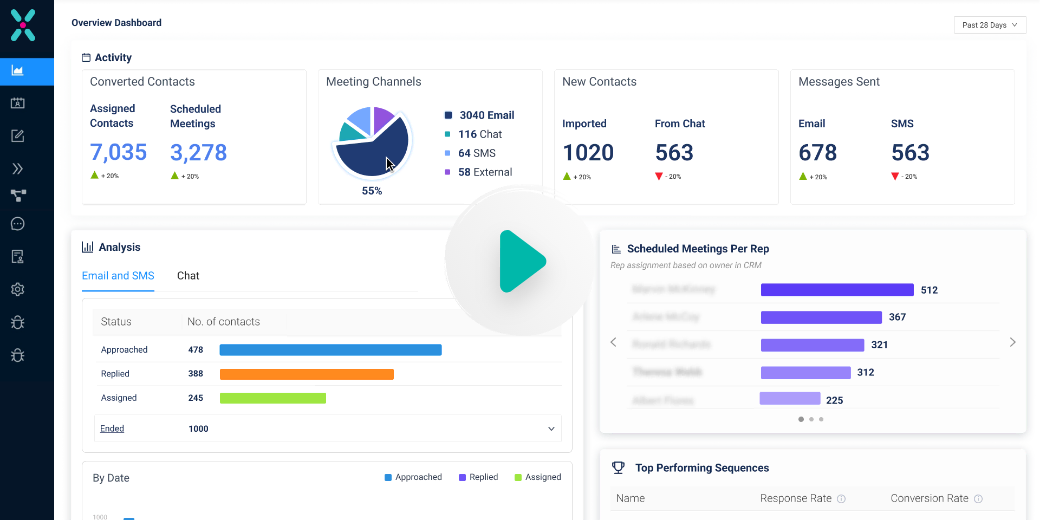This screenshot has height=520, width=1040.
Task: Click the upper bug icon in sidebar
Action: tap(18, 323)
